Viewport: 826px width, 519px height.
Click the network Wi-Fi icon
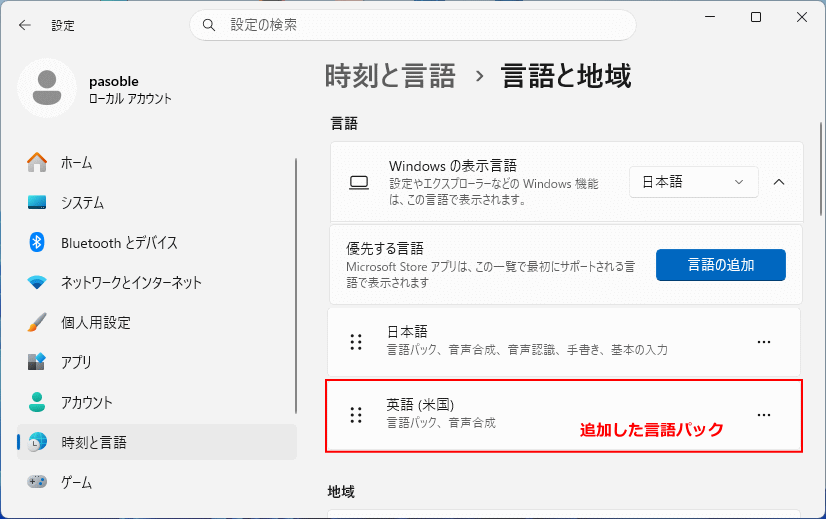pos(37,282)
